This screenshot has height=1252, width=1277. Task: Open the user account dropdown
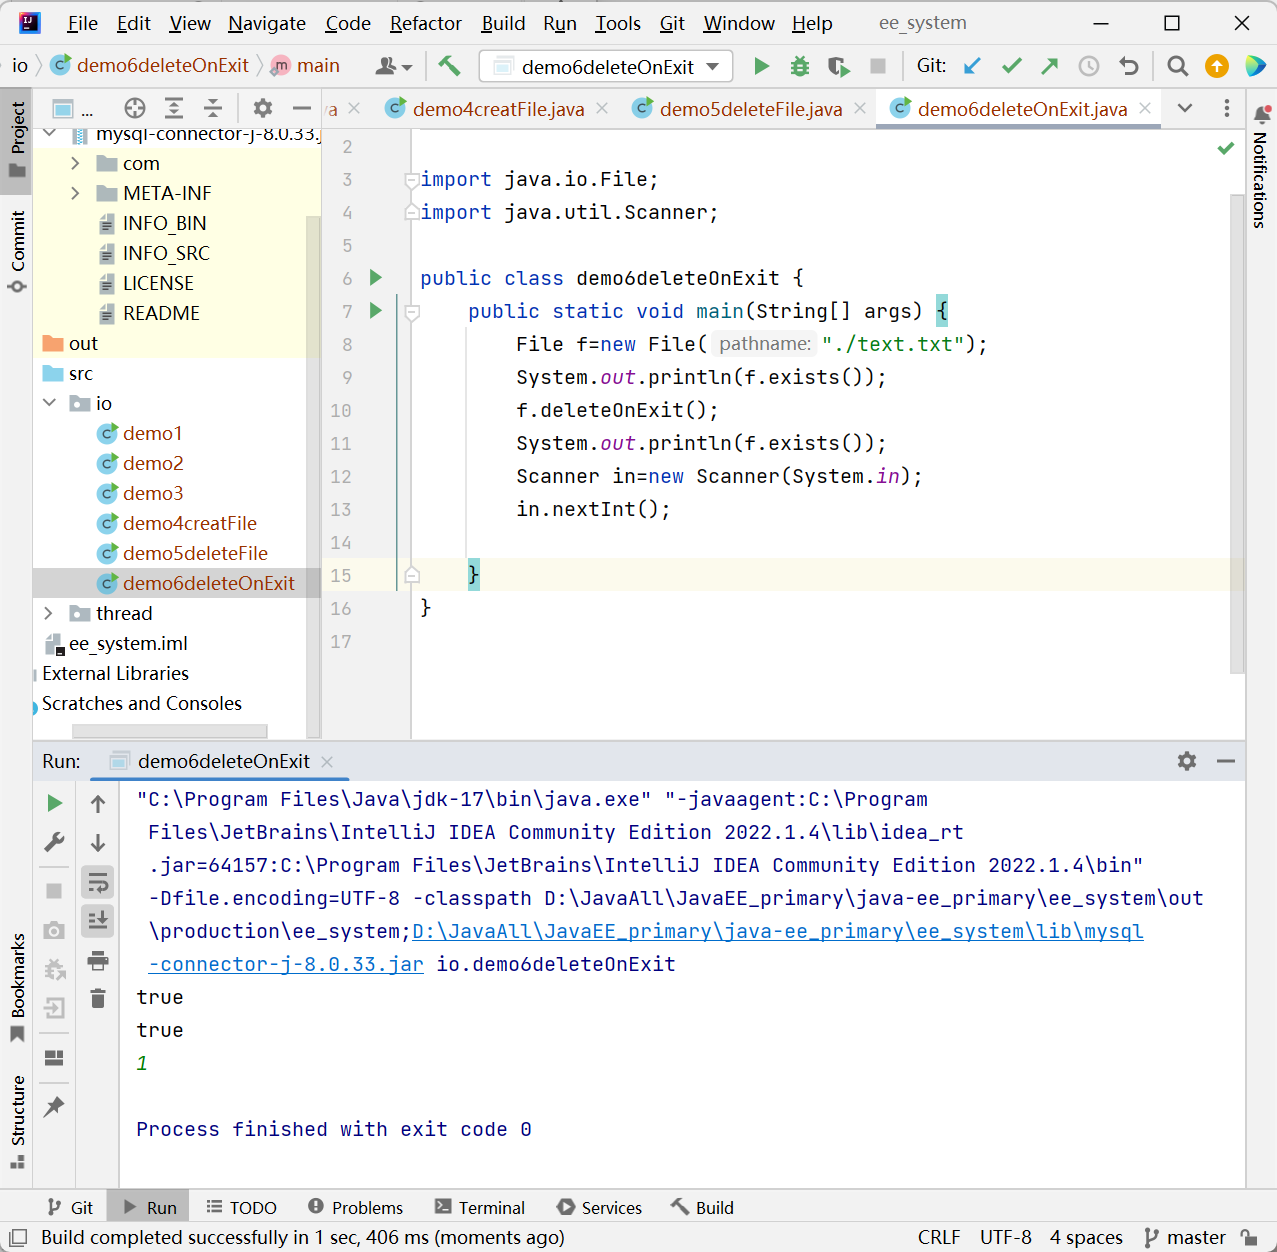coord(394,66)
